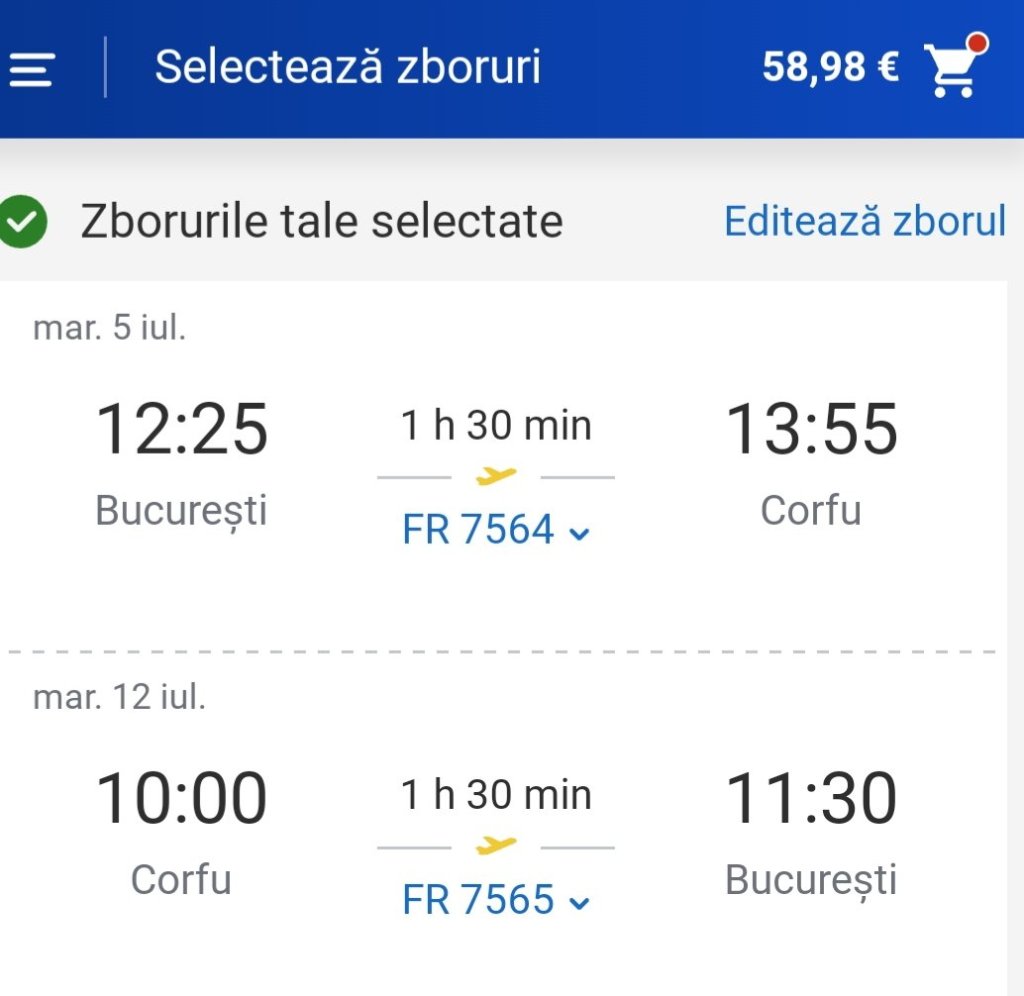This screenshot has height=996, width=1024.
Task: Click the mar. 12 iul. date label
Action: [x=119, y=697]
